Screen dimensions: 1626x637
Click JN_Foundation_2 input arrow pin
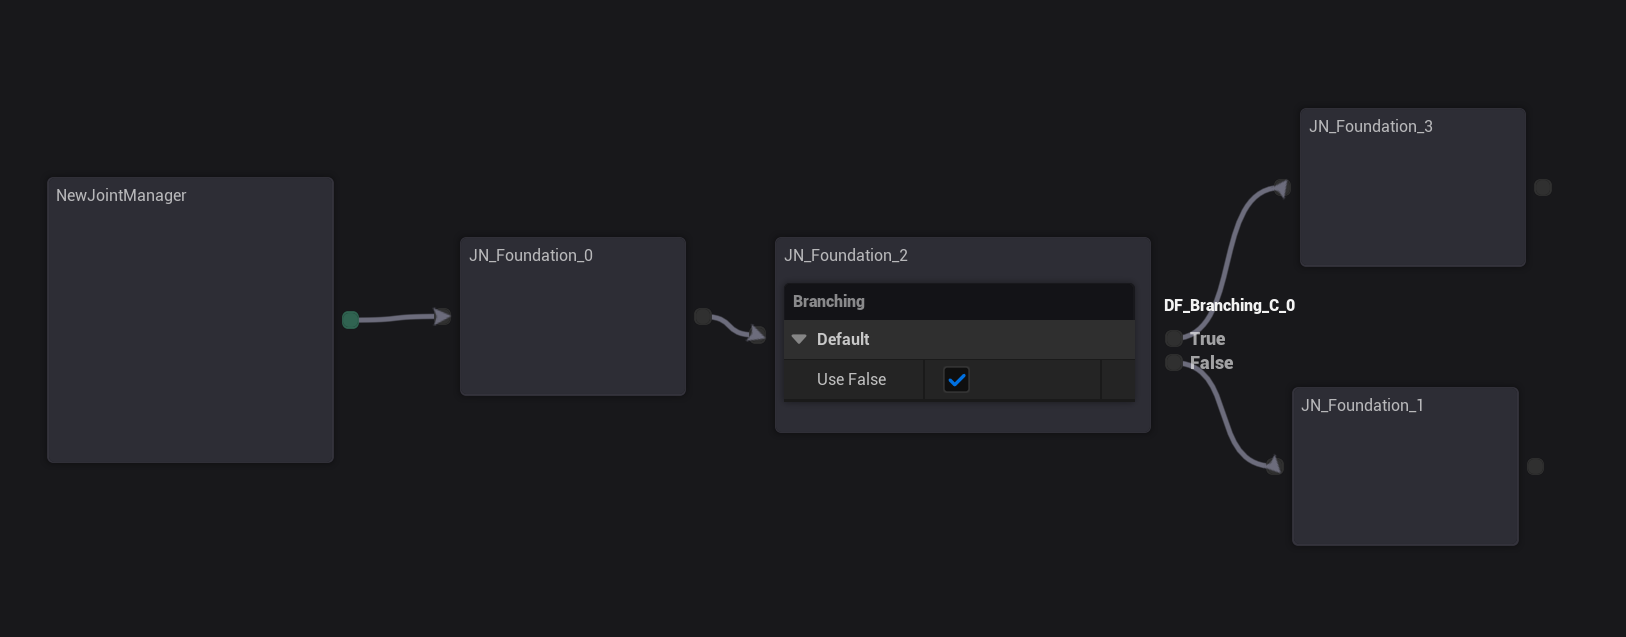[758, 334]
